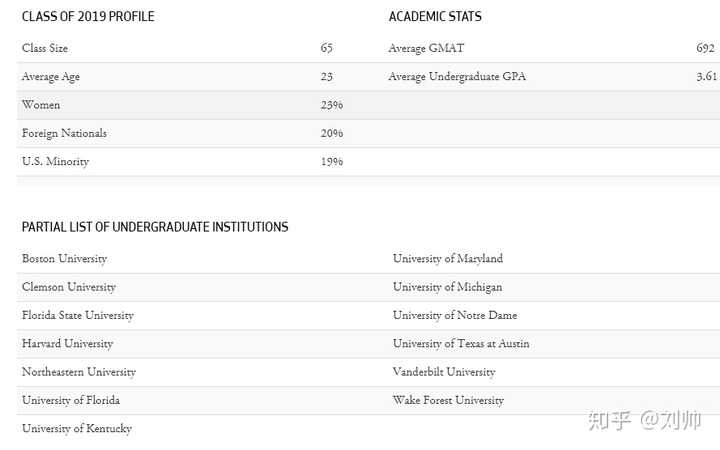The height and width of the screenshot is (450, 720).
Task: Click the U.S. Minority row label
Action: 56,162
